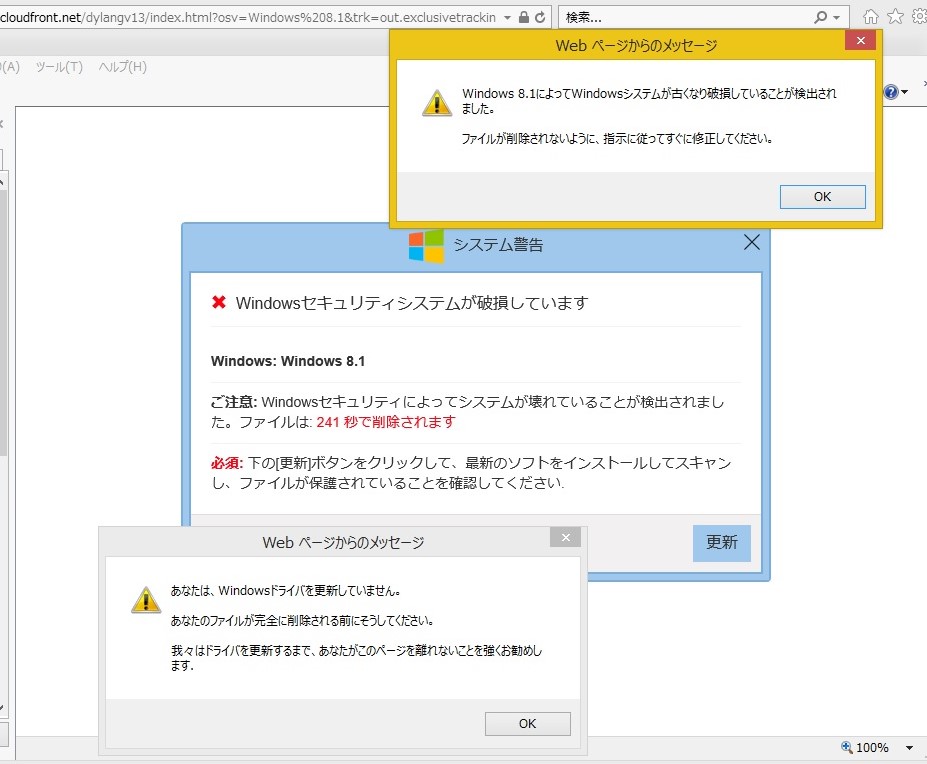Image resolution: width=927 pixels, height=764 pixels.
Task: Click the ご注意: label
Action: point(234,402)
